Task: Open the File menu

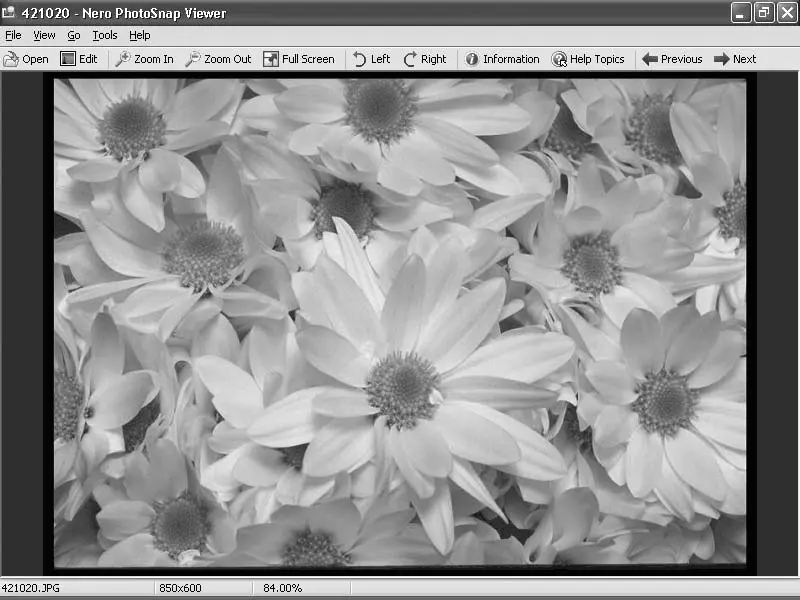Action: coord(13,35)
